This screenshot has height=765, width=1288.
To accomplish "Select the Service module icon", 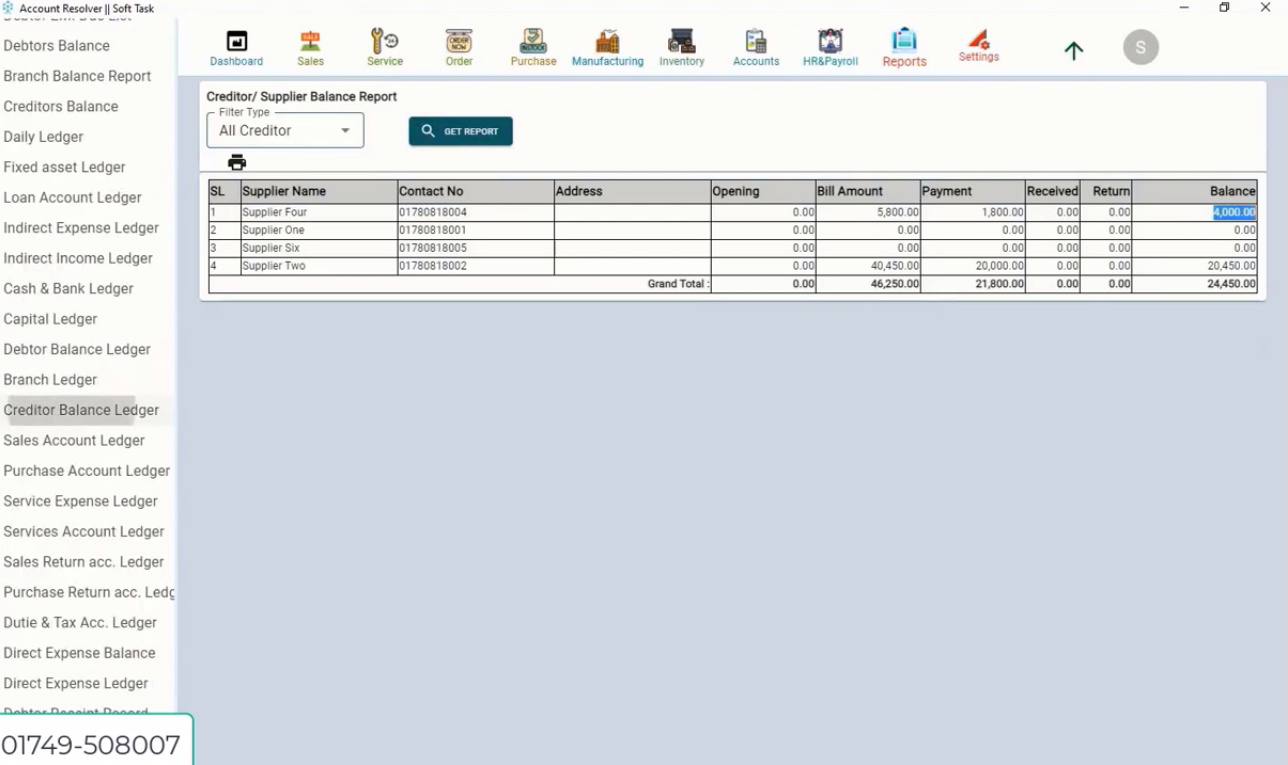I will (x=384, y=45).
